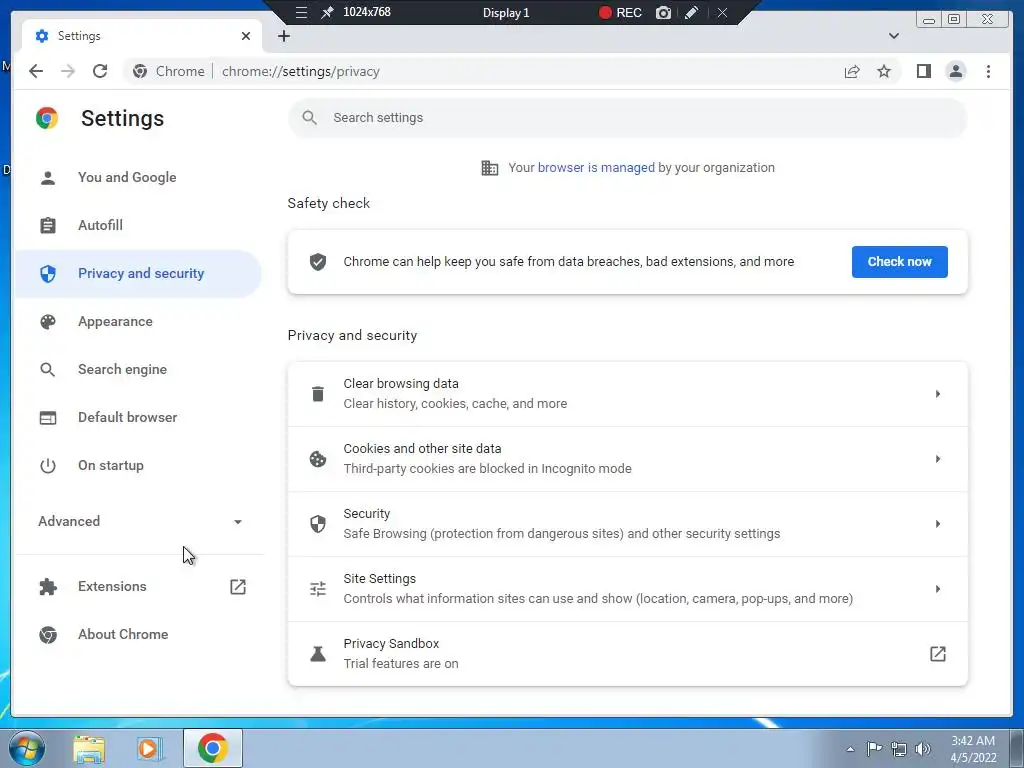Screen dimensions: 1024x768
Task: Open Search engine settings
Action: tap(137, 370)
